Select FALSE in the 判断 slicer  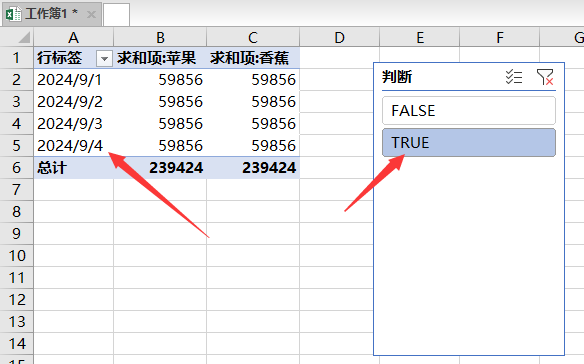click(469, 111)
